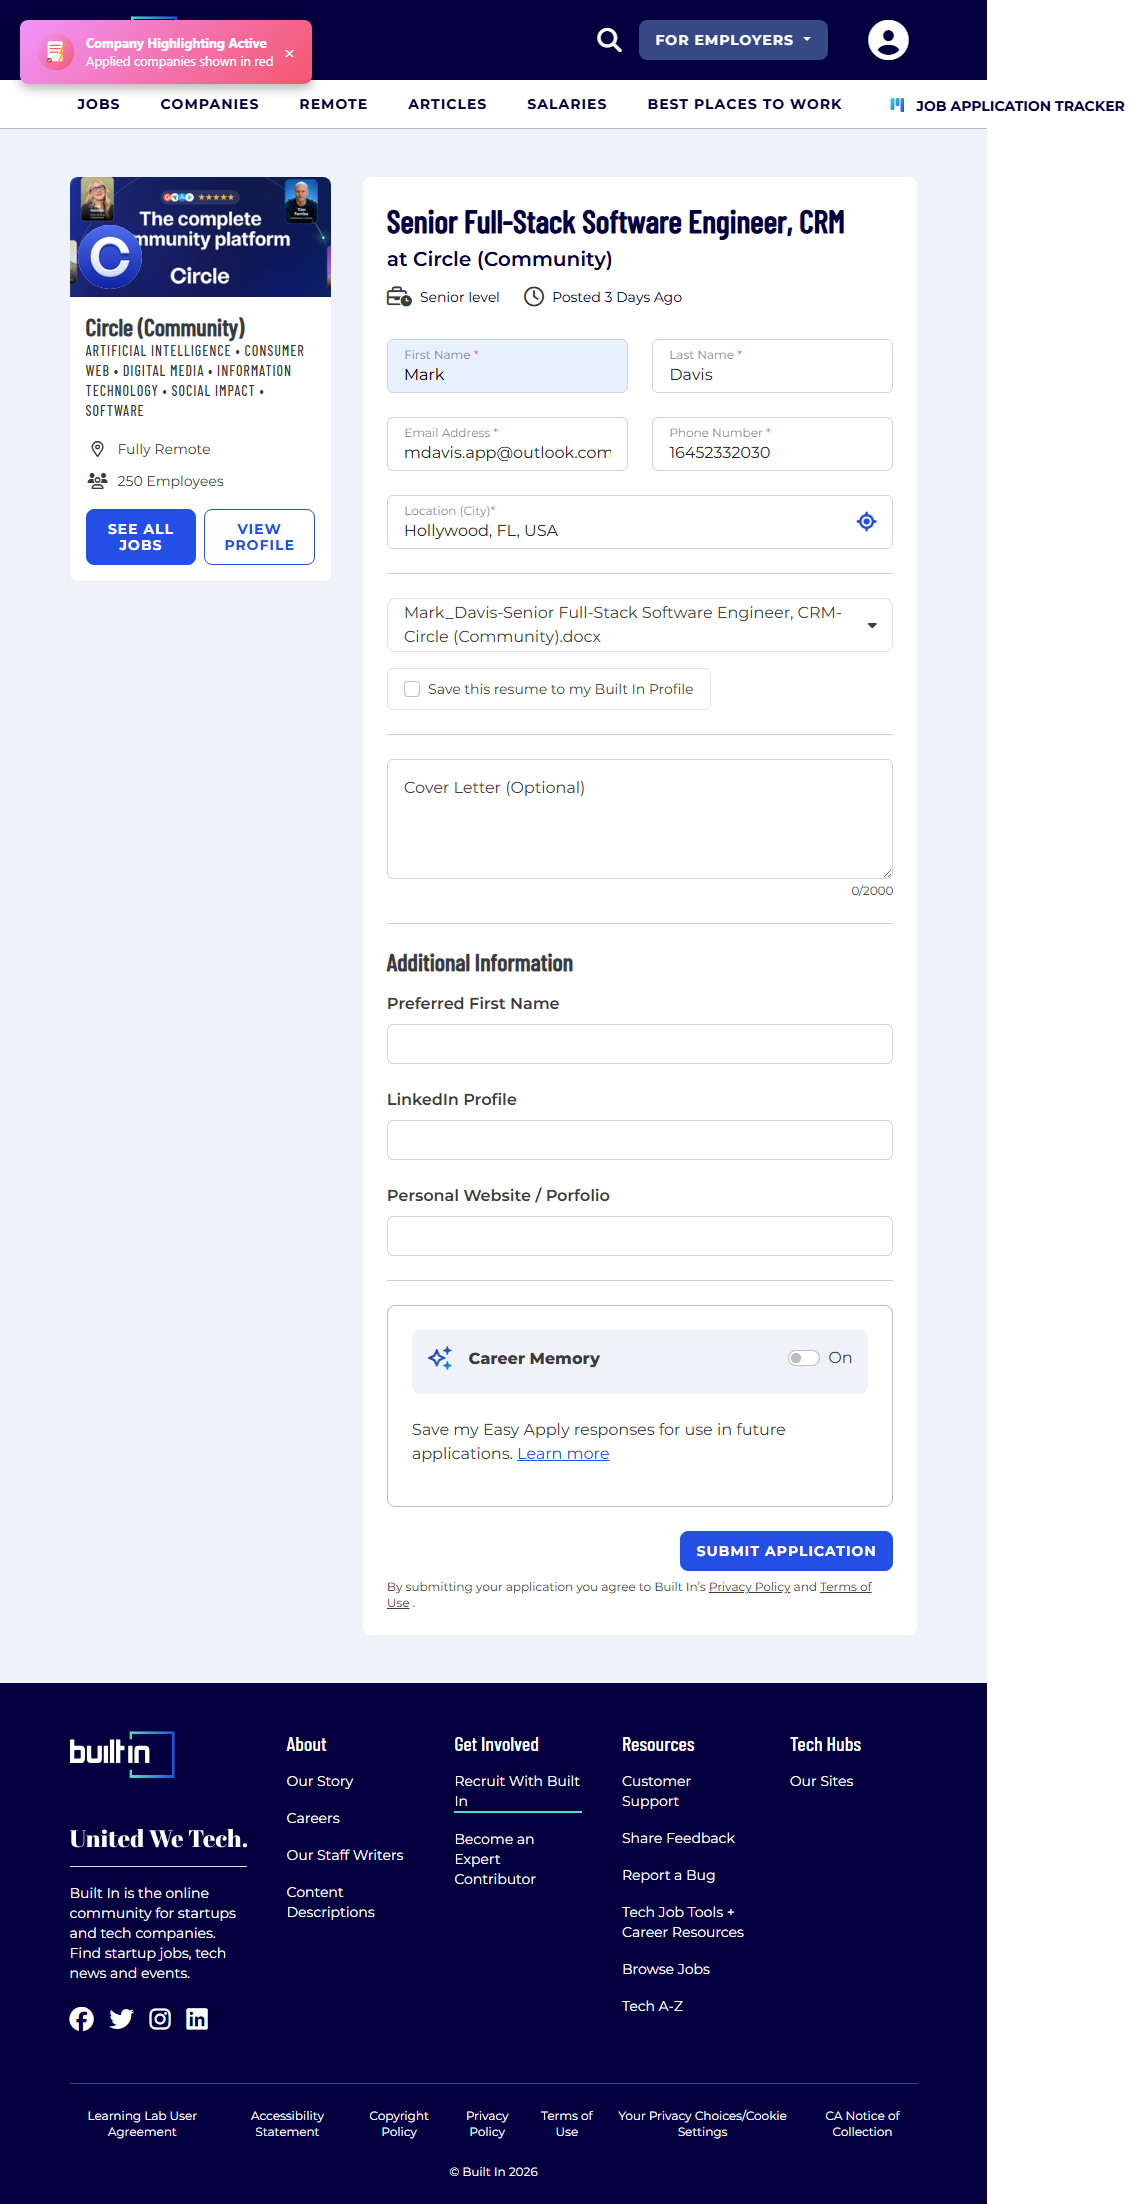Open Built In Twitter icon
The height and width of the screenshot is (2204, 1133).
point(121,2019)
